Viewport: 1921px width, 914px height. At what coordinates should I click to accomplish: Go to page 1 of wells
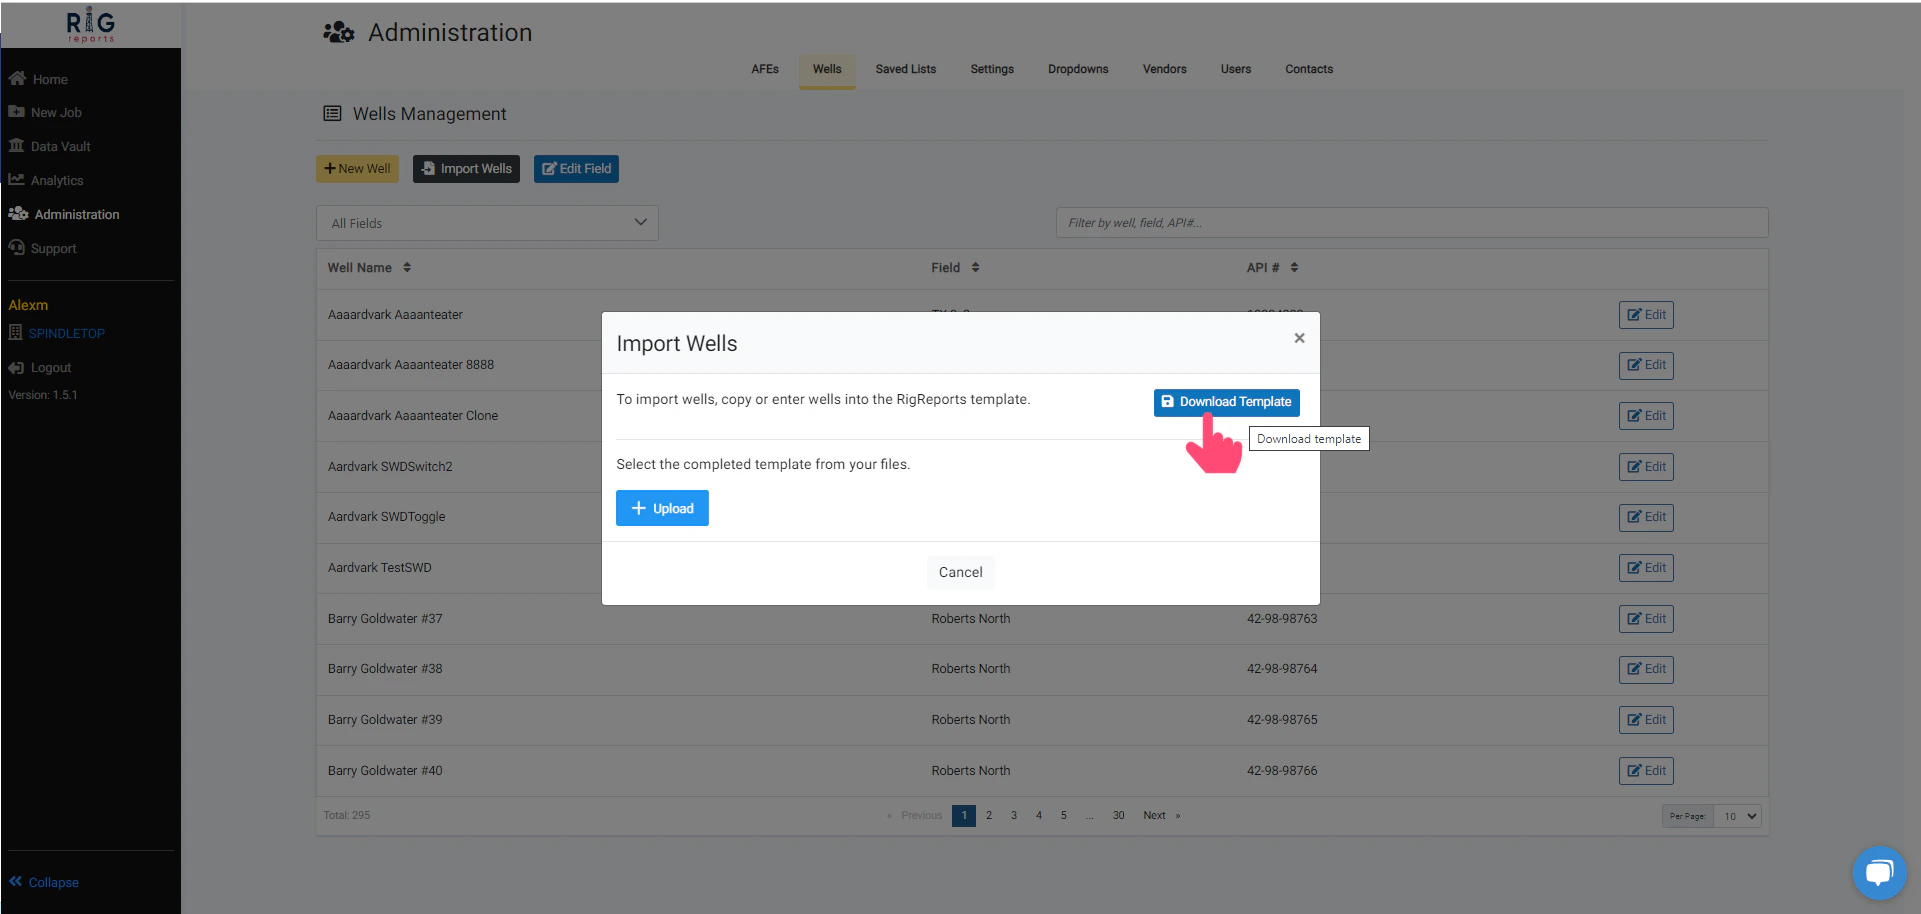coord(964,816)
